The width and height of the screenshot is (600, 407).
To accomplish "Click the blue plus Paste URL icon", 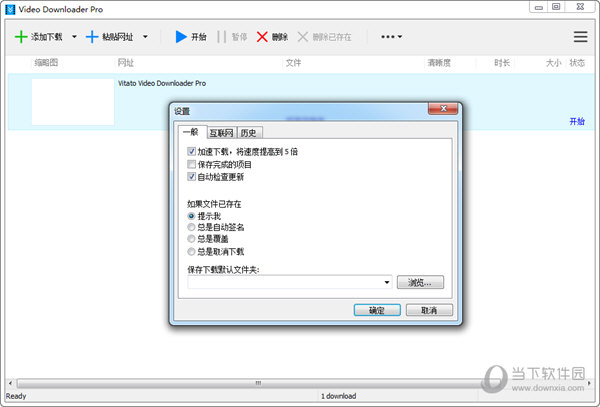I will (x=92, y=37).
